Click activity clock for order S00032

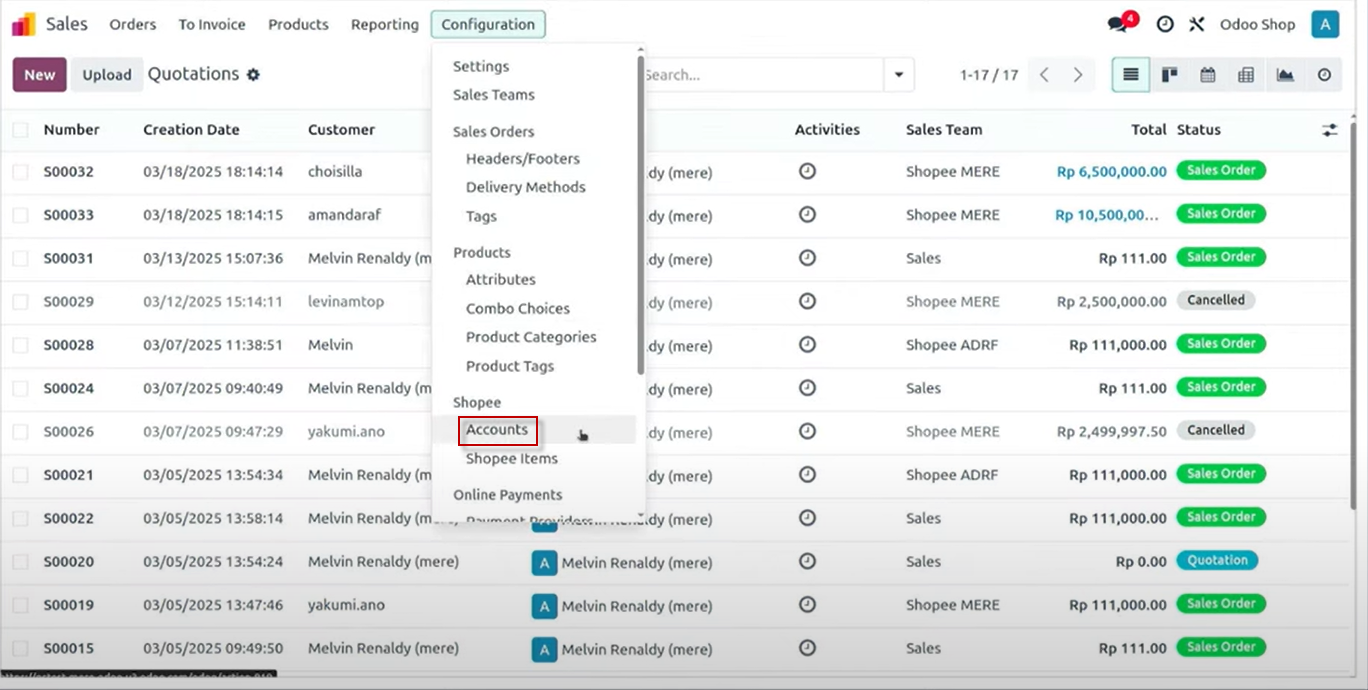click(x=807, y=171)
